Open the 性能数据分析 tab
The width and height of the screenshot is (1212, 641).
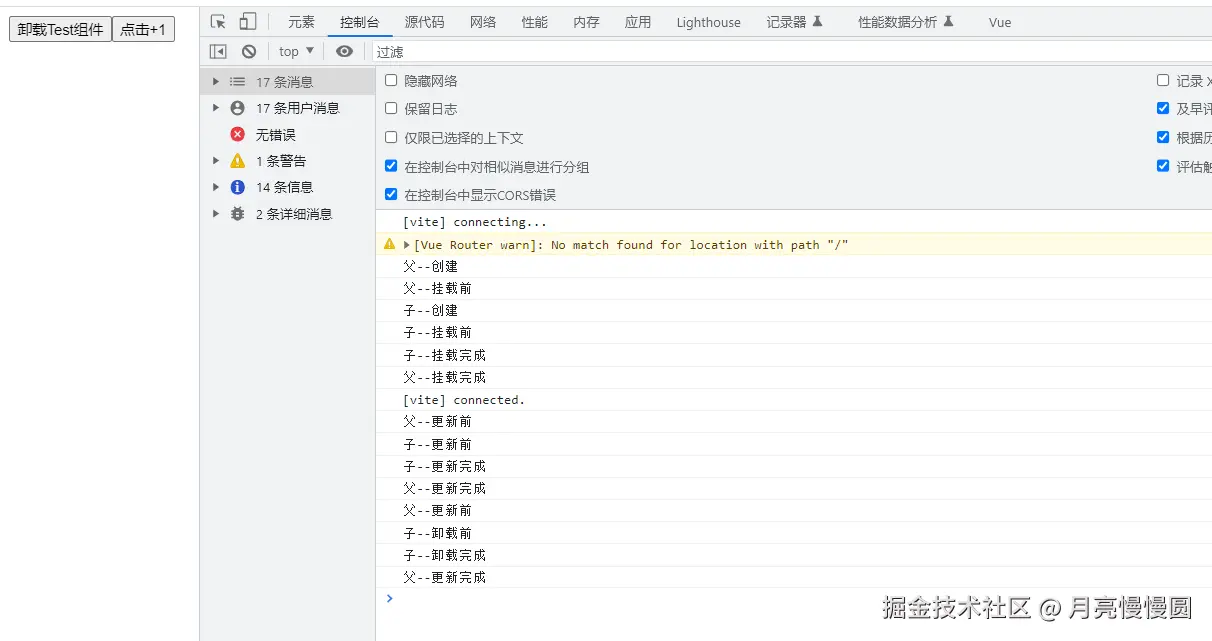coord(906,22)
